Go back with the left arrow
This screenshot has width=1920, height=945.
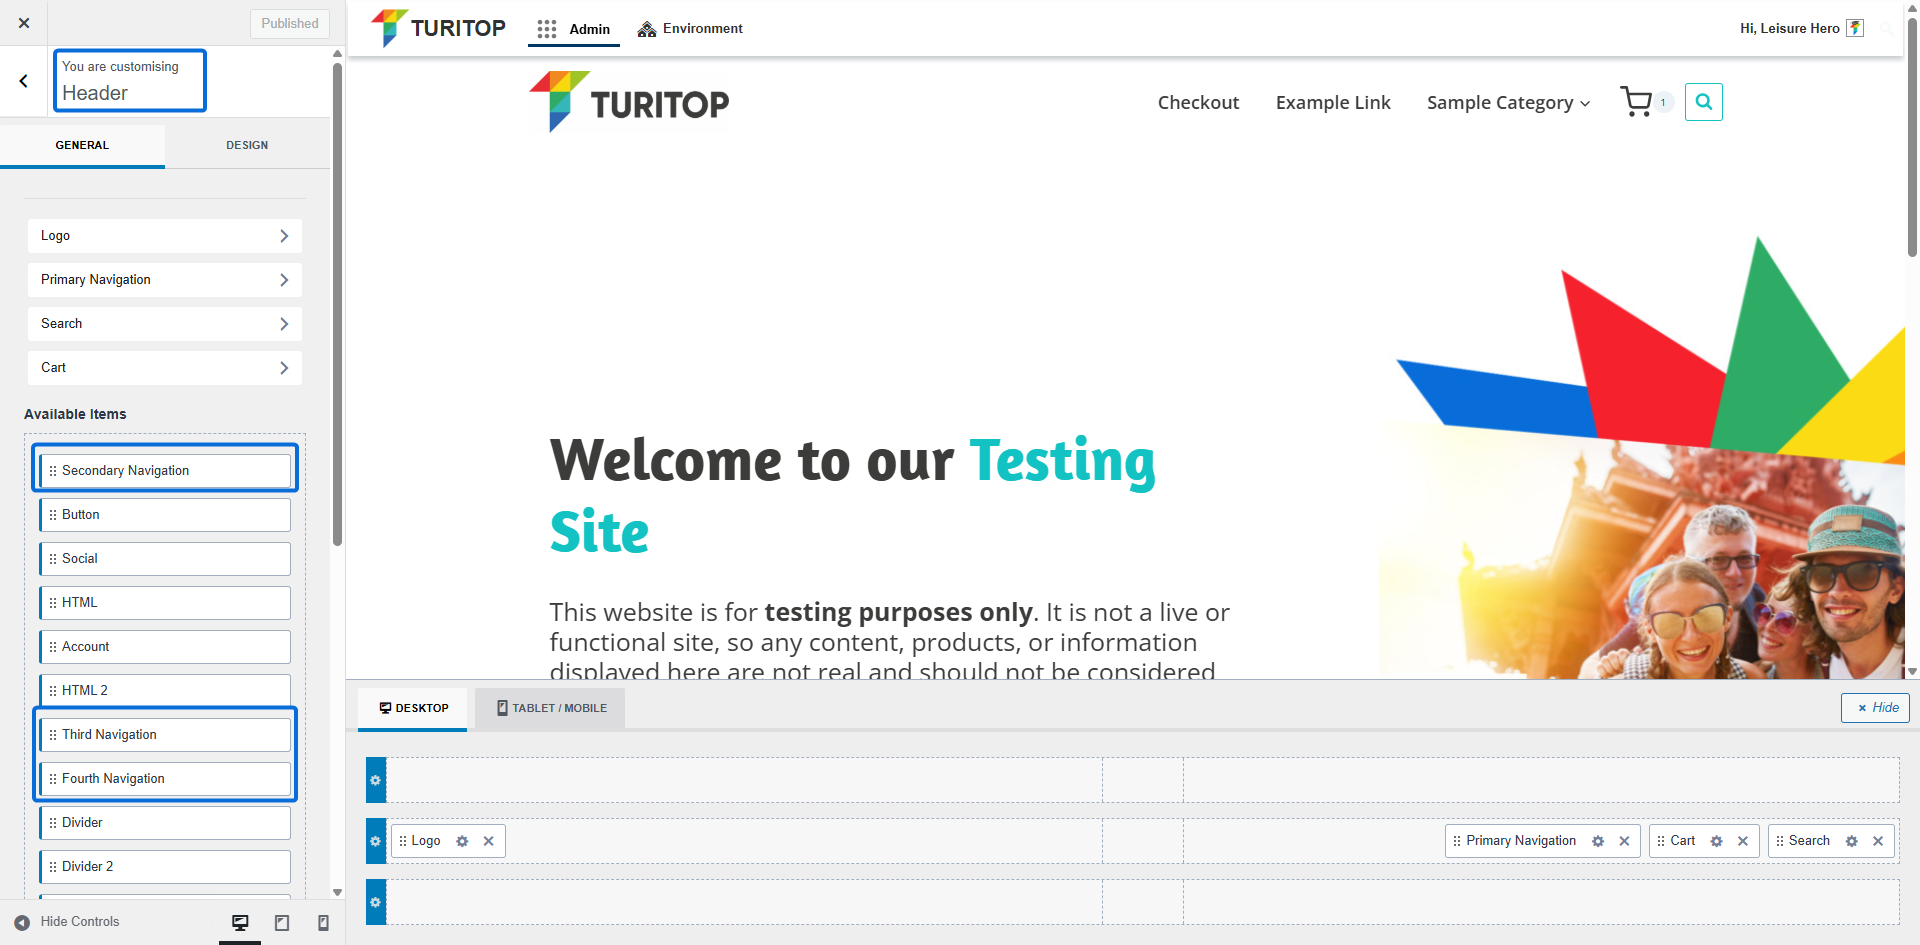(24, 81)
